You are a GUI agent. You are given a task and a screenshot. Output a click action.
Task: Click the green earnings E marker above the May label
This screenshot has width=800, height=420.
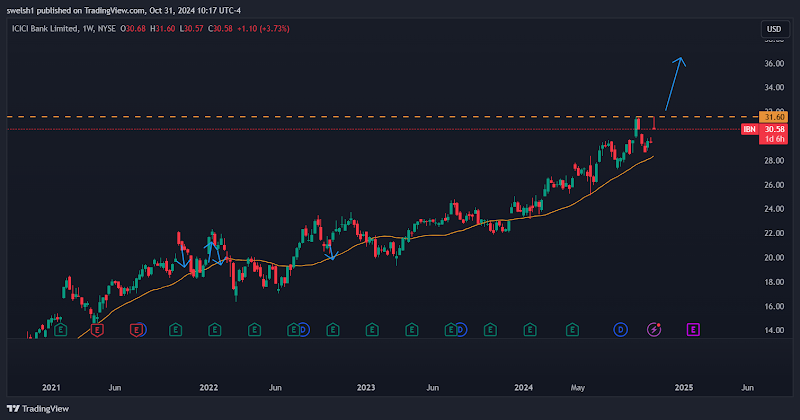(x=572, y=330)
